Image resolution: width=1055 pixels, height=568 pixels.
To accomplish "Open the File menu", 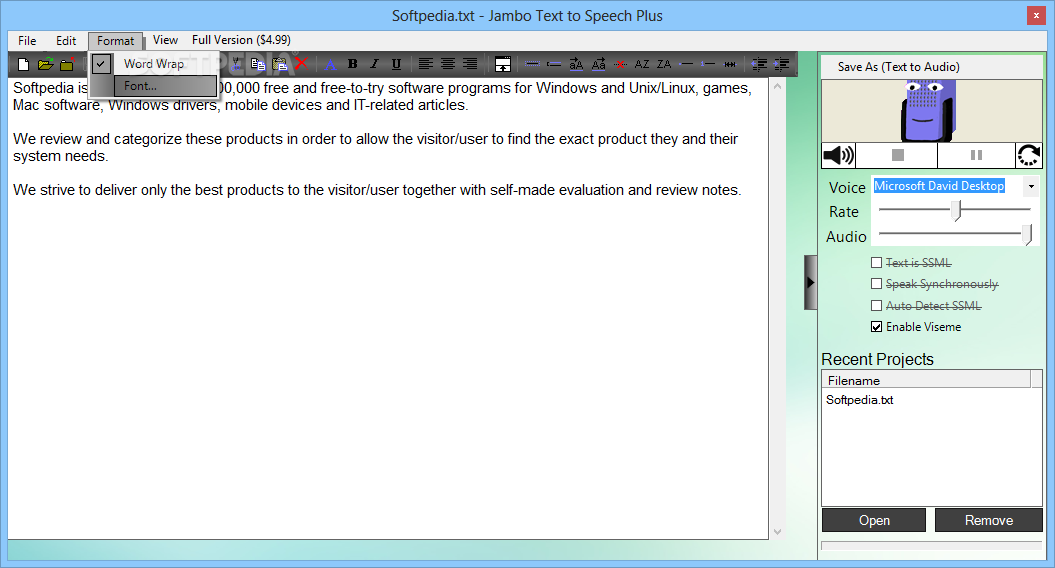I will [x=27, y=40].
